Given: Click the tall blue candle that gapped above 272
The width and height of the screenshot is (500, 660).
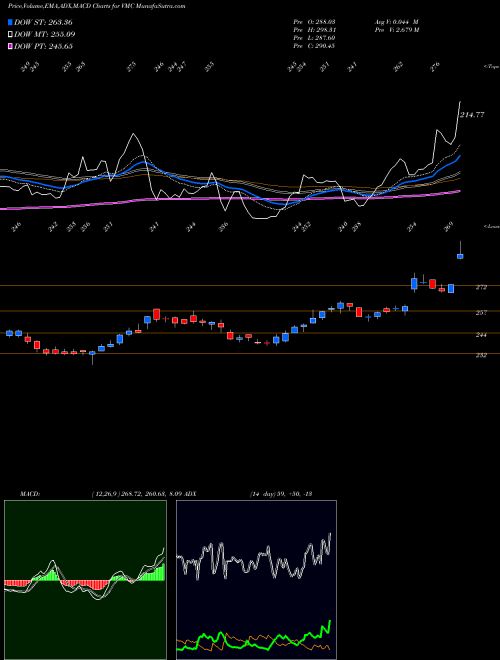Looking at the screenshot, I should [414, 283].
